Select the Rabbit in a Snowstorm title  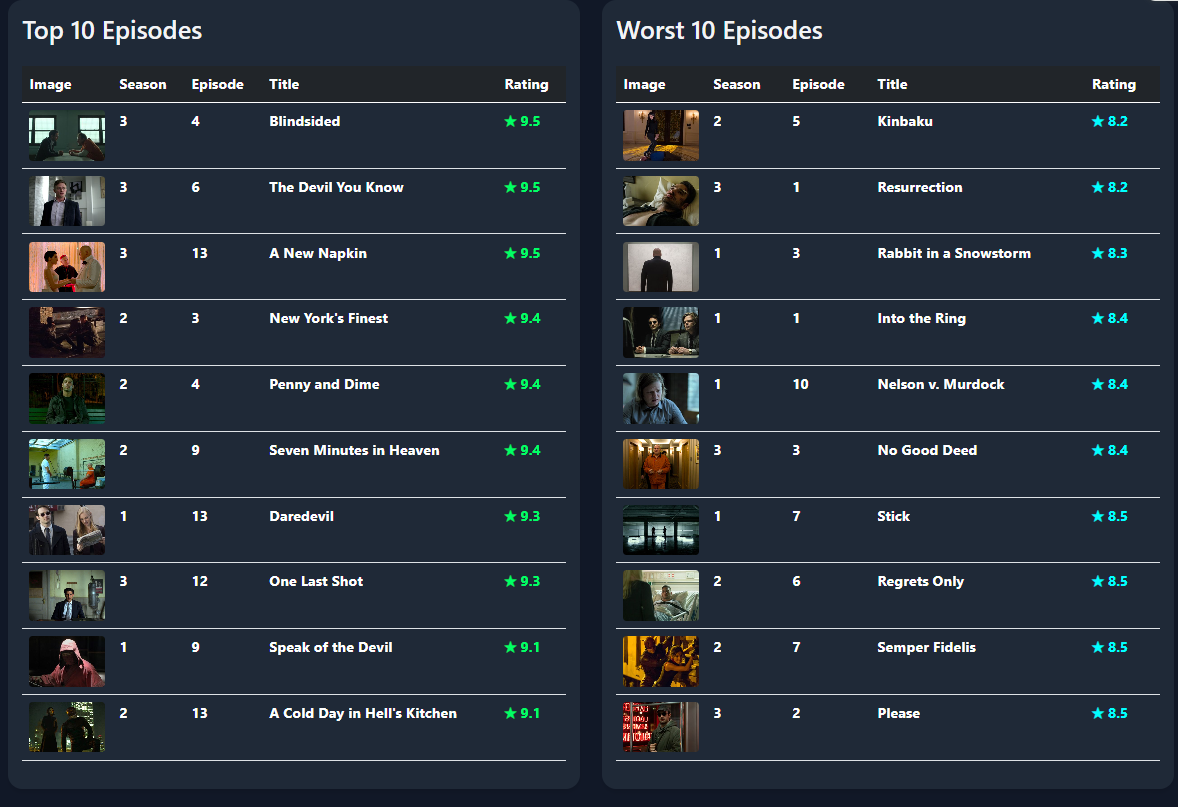point(953,254)
